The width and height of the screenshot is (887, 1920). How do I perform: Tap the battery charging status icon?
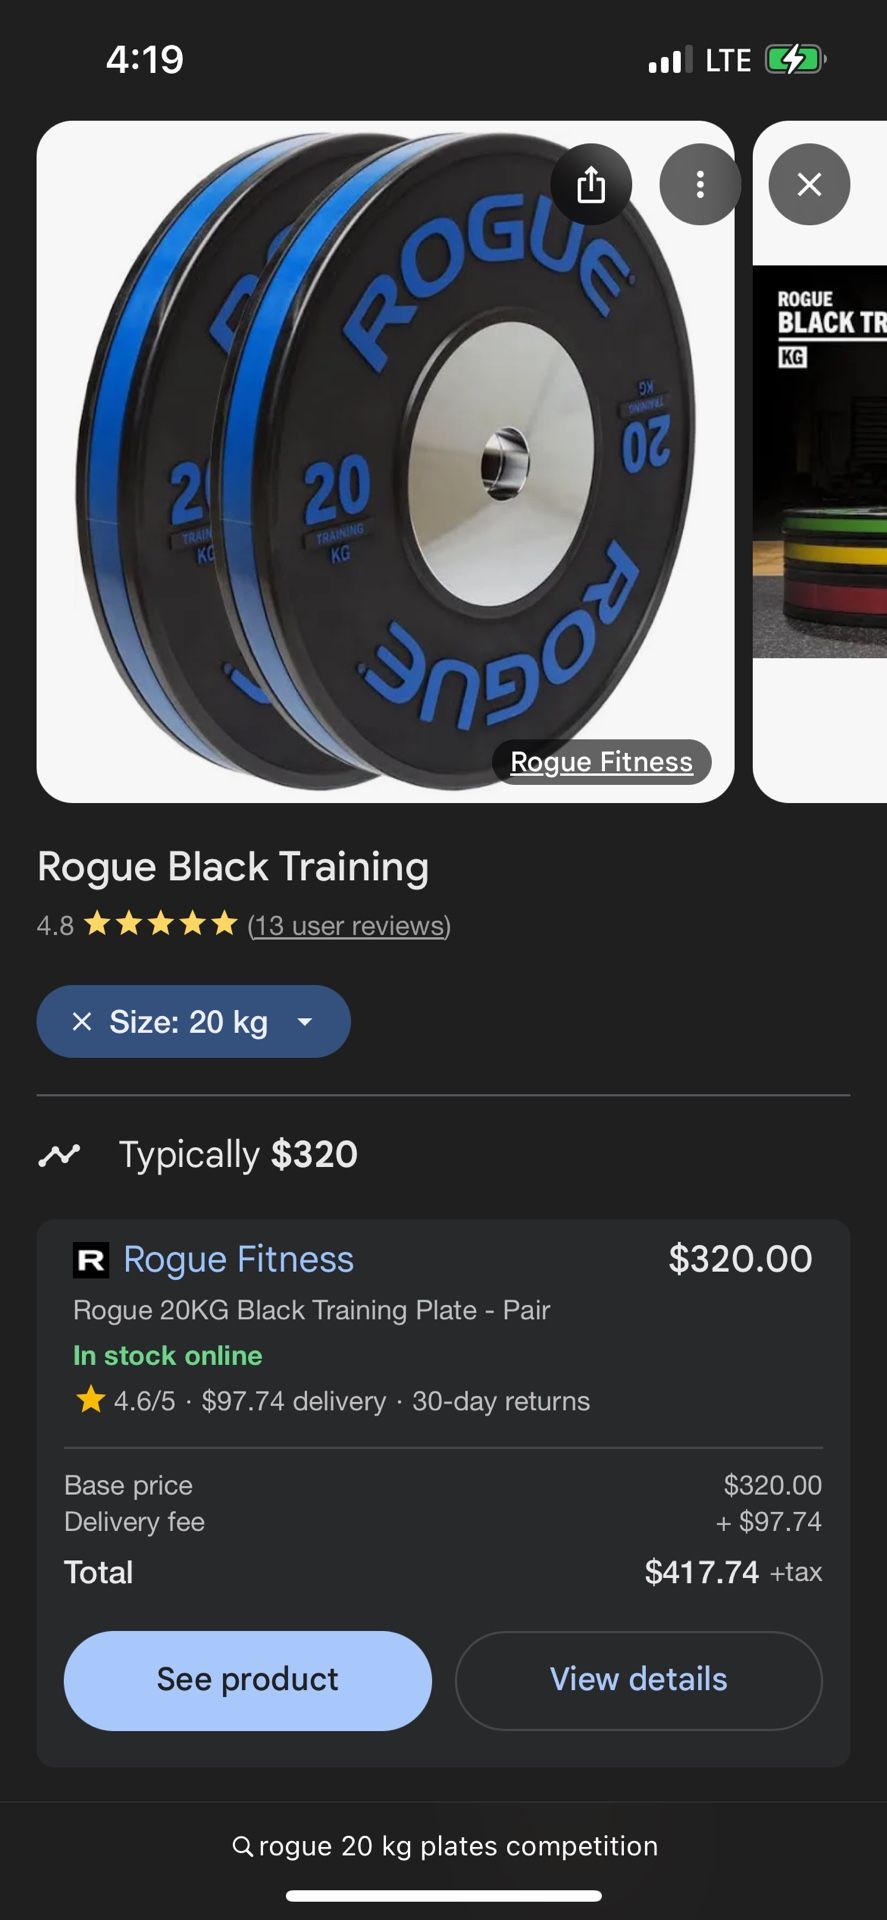796,59
